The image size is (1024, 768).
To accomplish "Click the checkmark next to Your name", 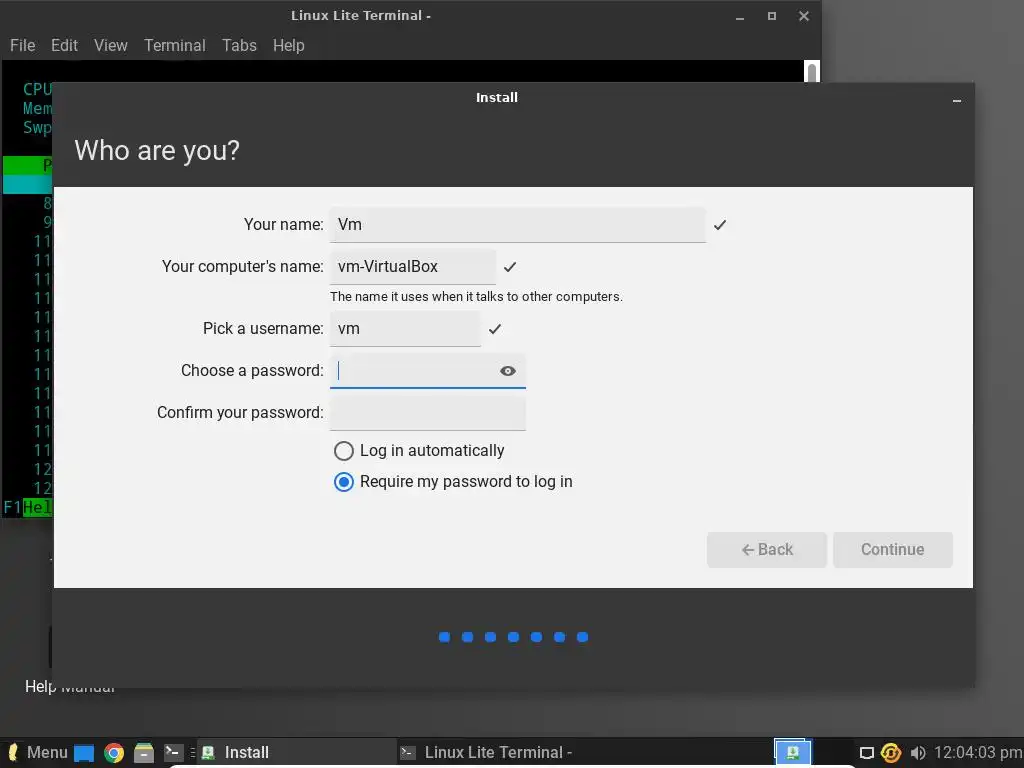I will (720, 225).
